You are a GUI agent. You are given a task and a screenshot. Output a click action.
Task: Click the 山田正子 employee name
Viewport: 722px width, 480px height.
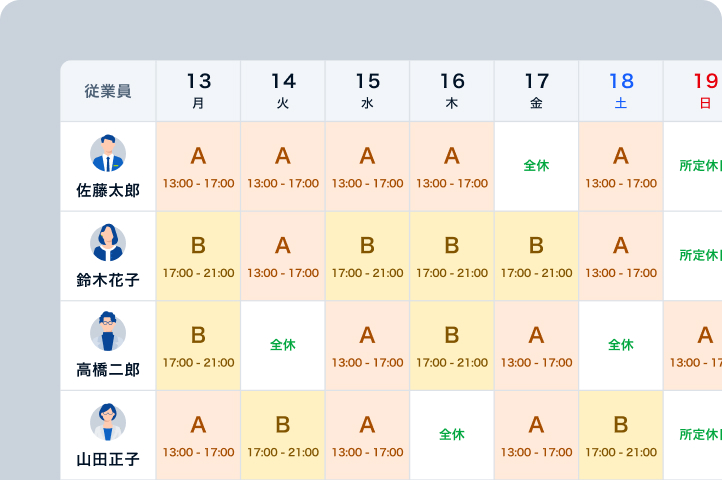108,460
